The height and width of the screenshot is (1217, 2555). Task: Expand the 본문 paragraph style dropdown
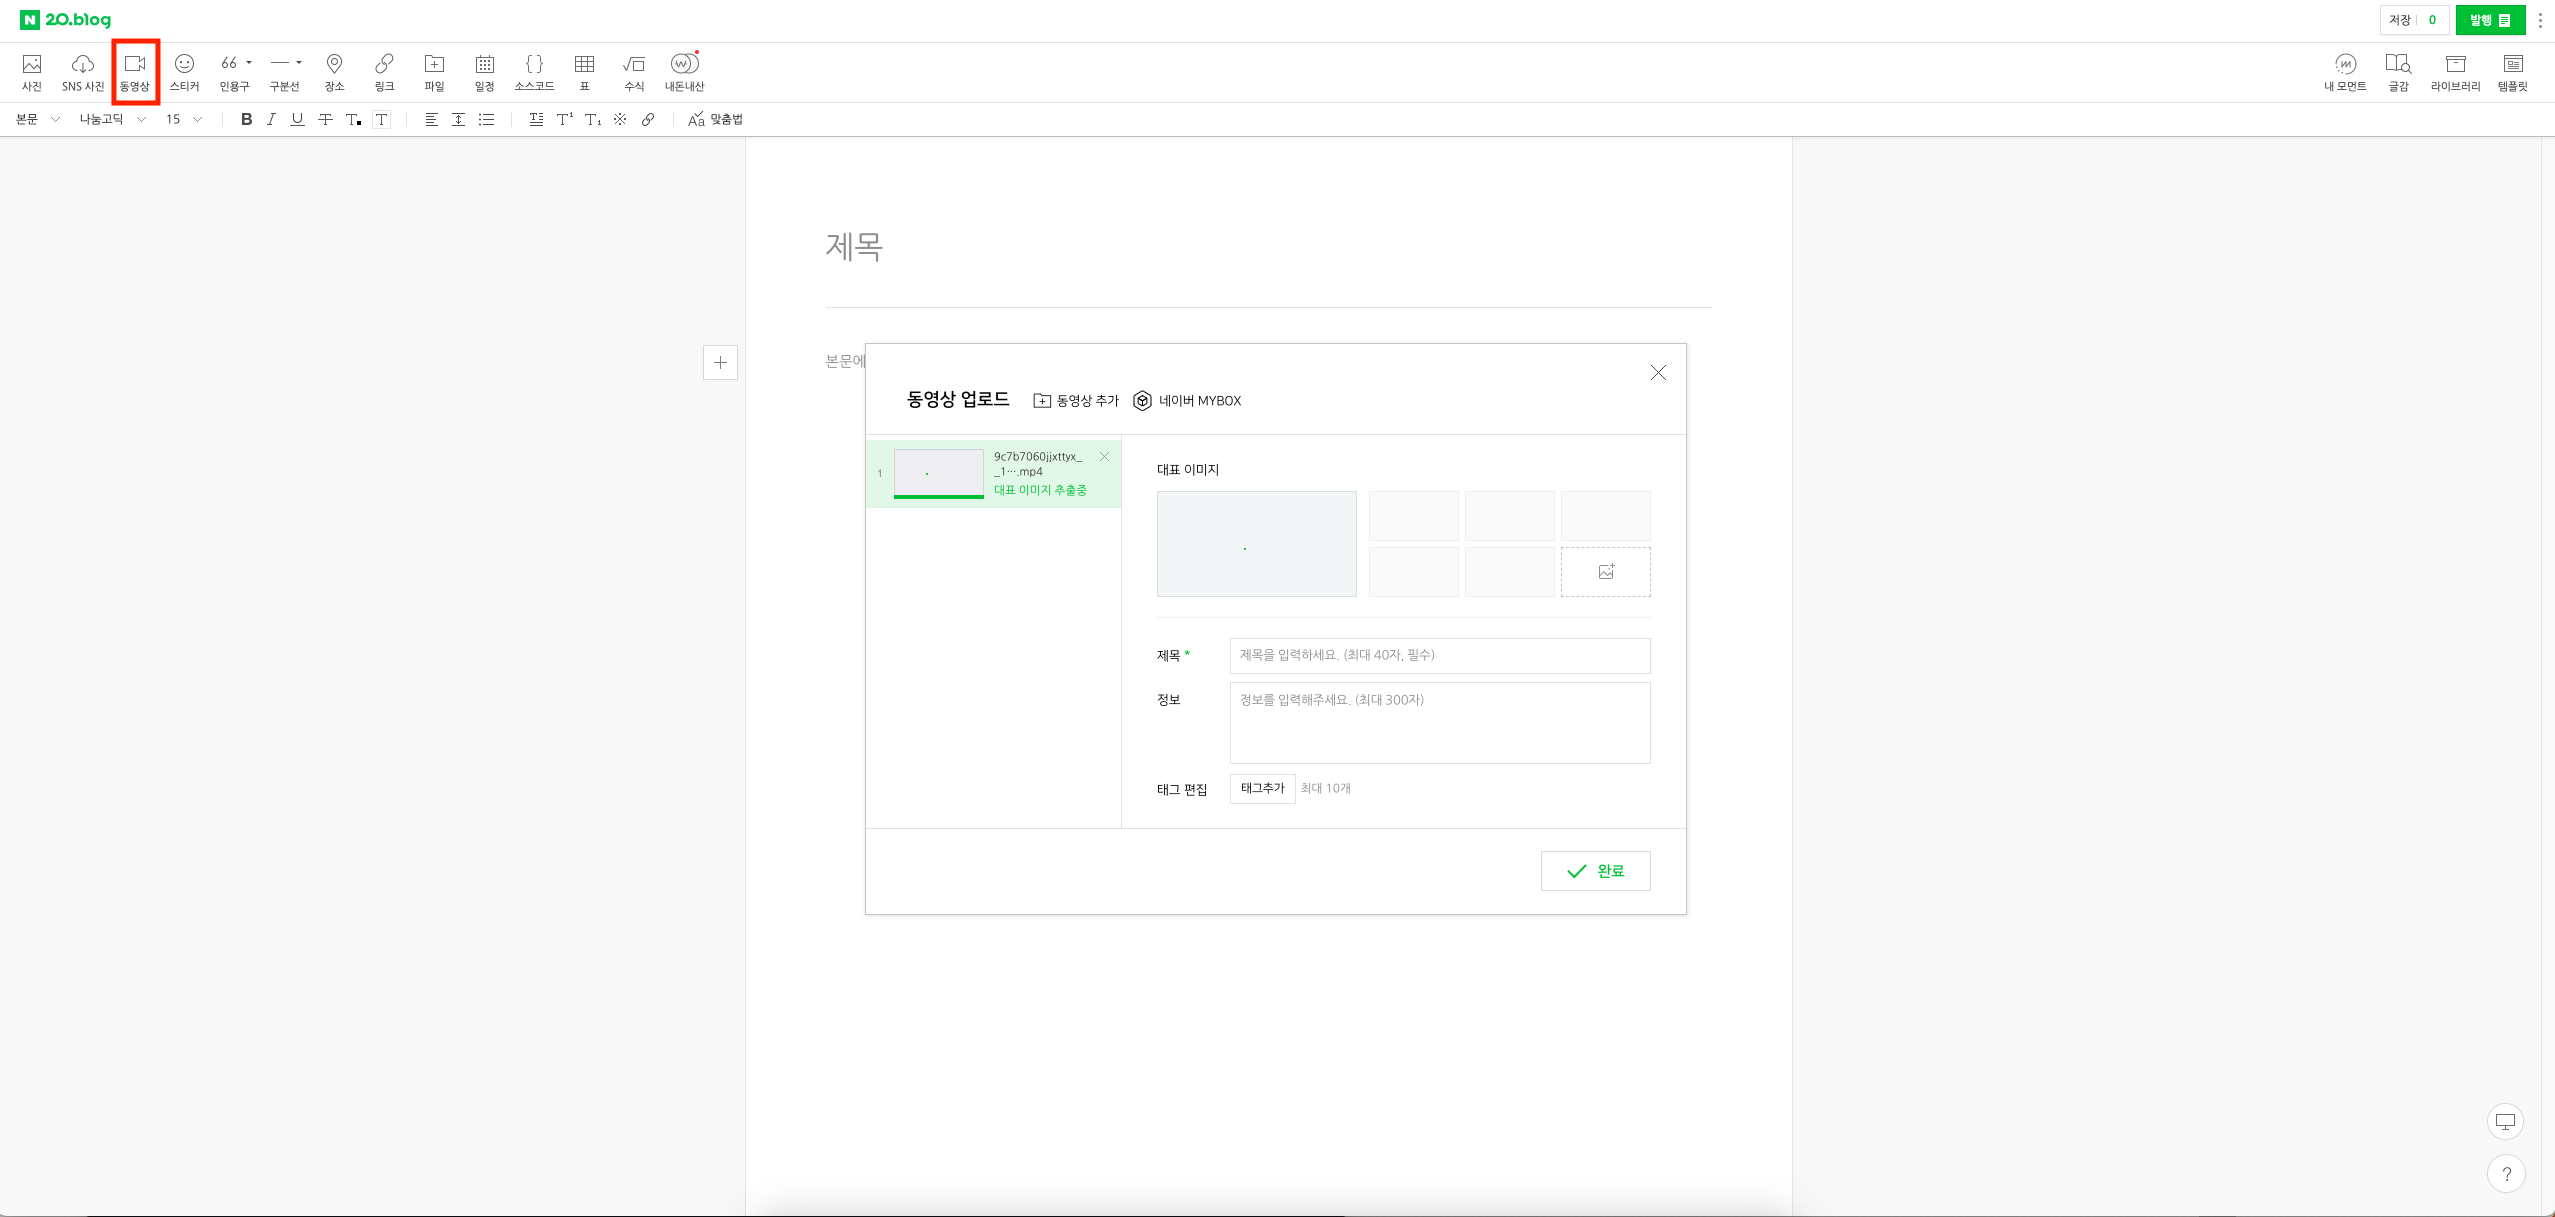[x=38, y=119]
